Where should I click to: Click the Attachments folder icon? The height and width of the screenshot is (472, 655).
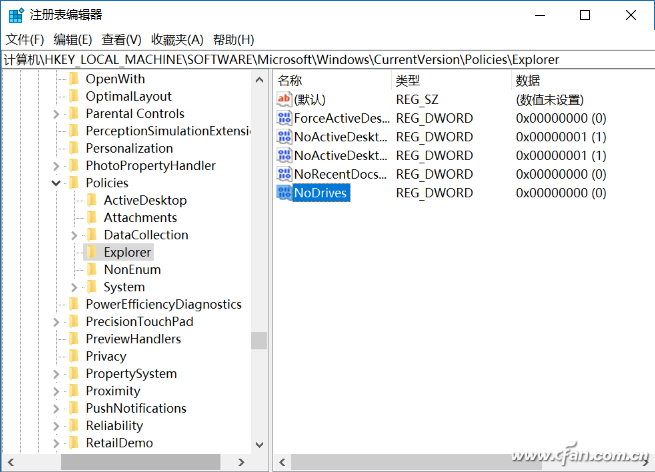(92, 218)
